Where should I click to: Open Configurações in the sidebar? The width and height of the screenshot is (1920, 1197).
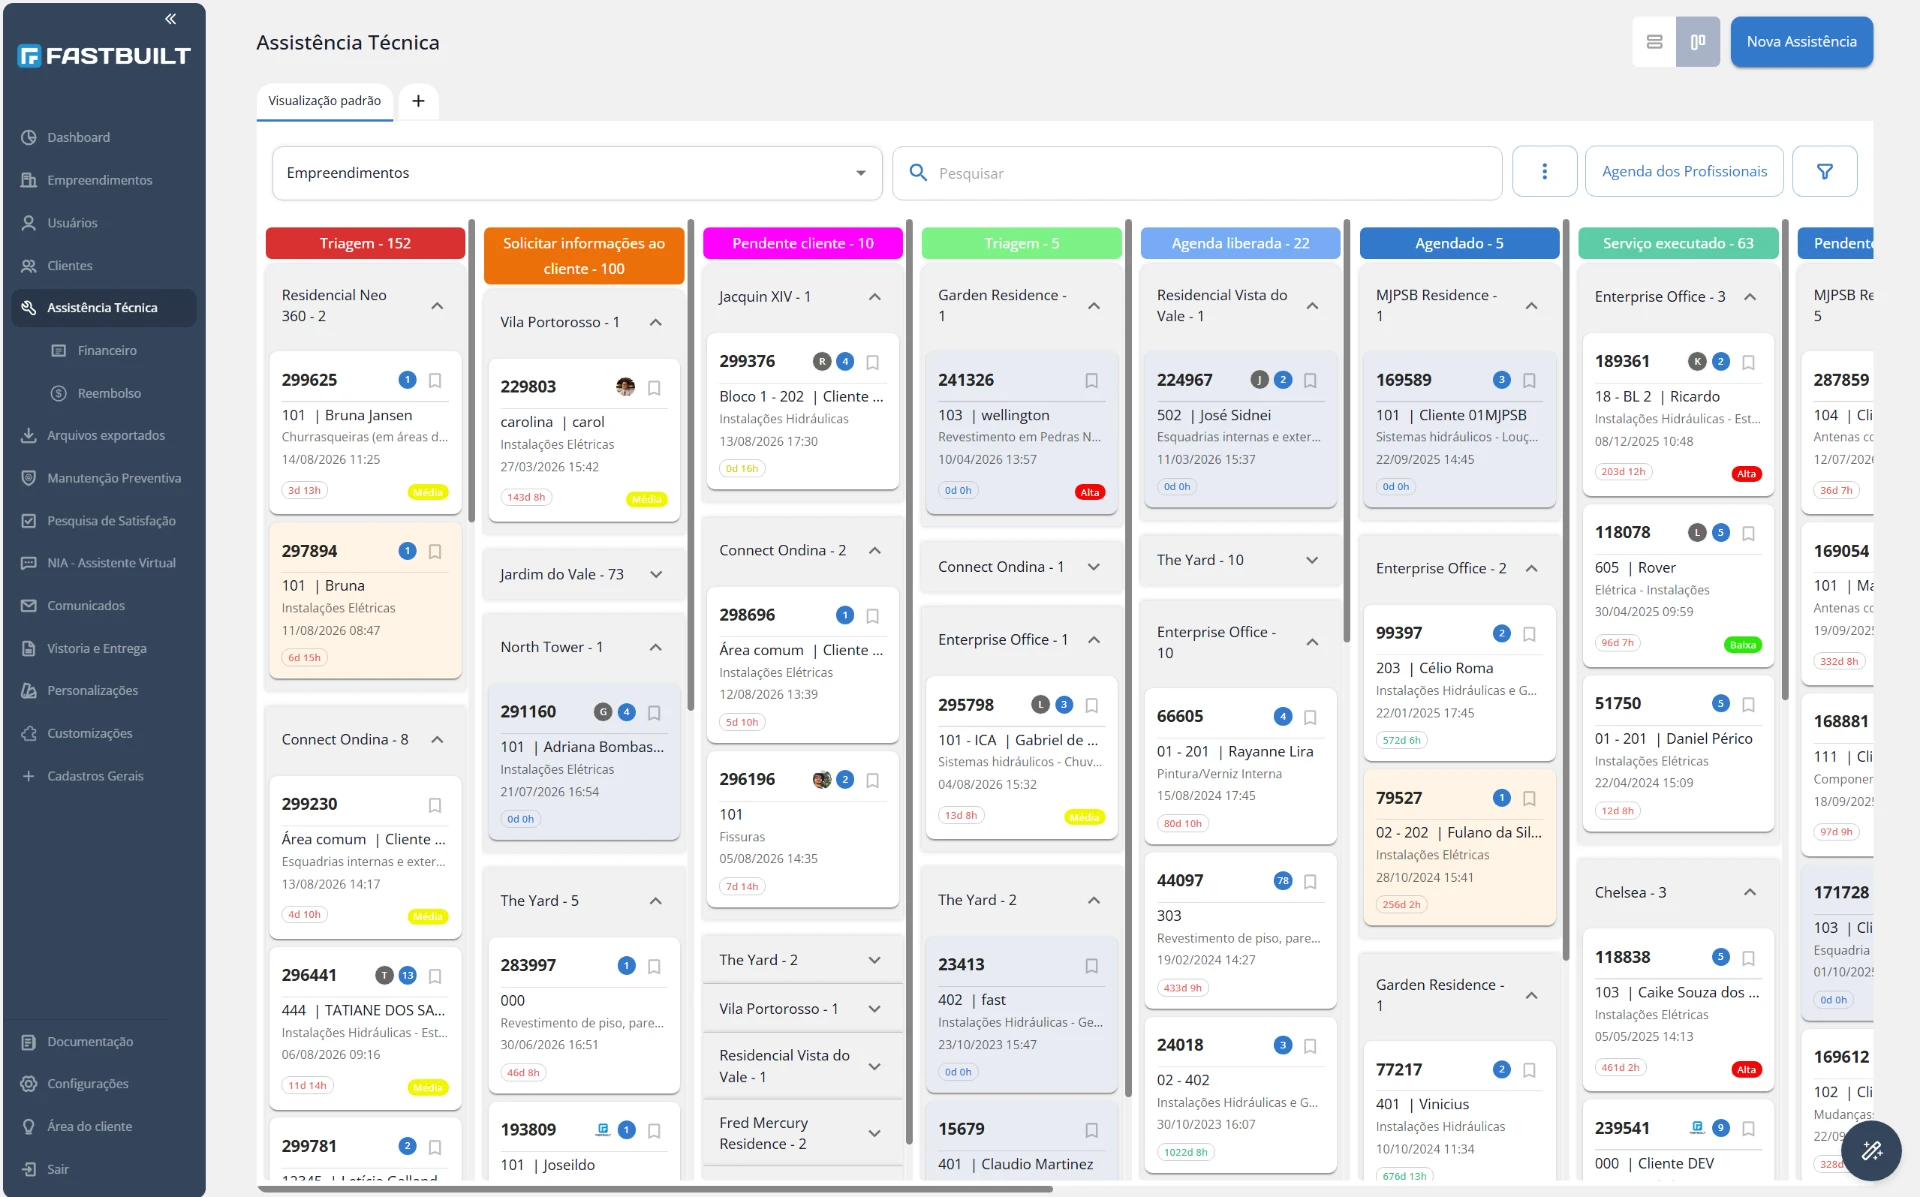click(104, 1084)
